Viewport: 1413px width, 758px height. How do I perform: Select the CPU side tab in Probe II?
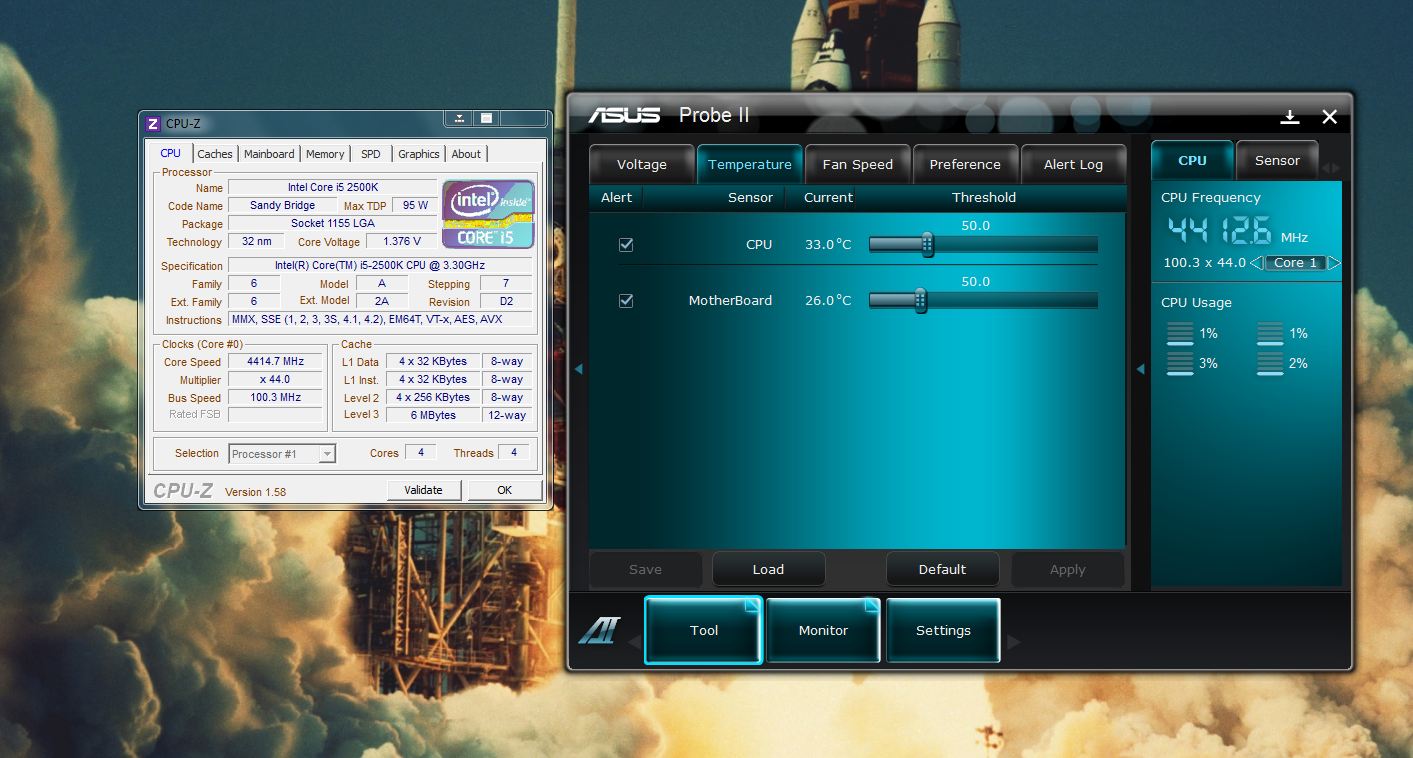pos(1192,160)
